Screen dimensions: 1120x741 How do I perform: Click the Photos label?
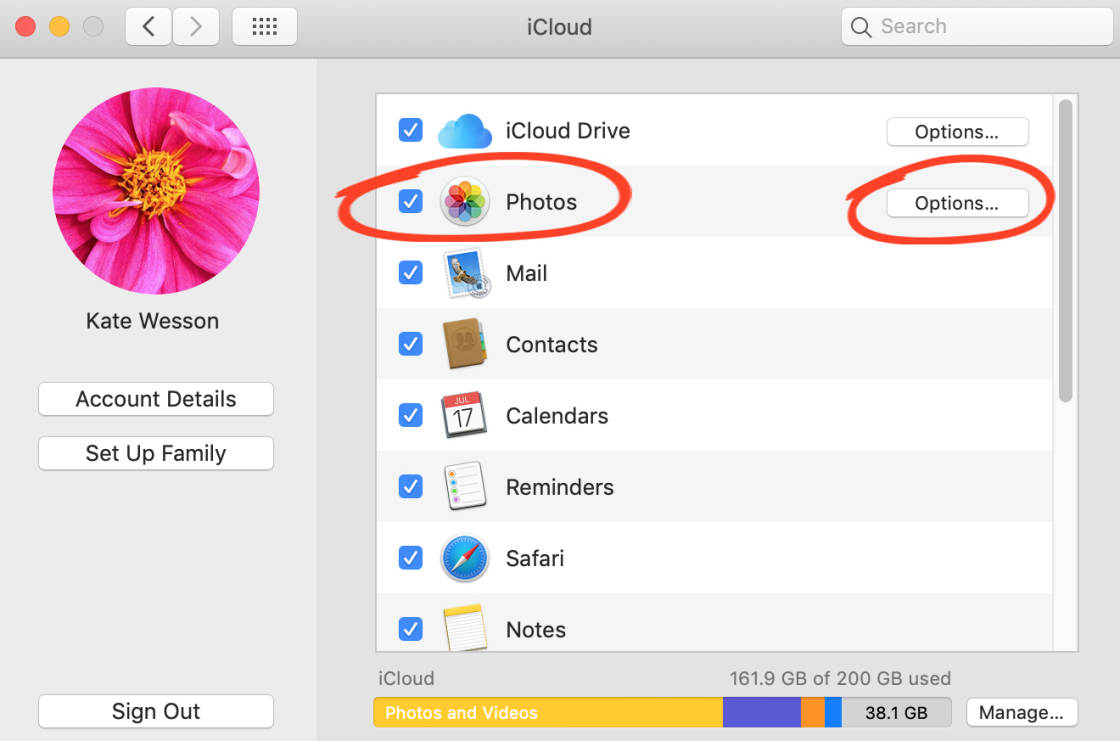[541, 202]
